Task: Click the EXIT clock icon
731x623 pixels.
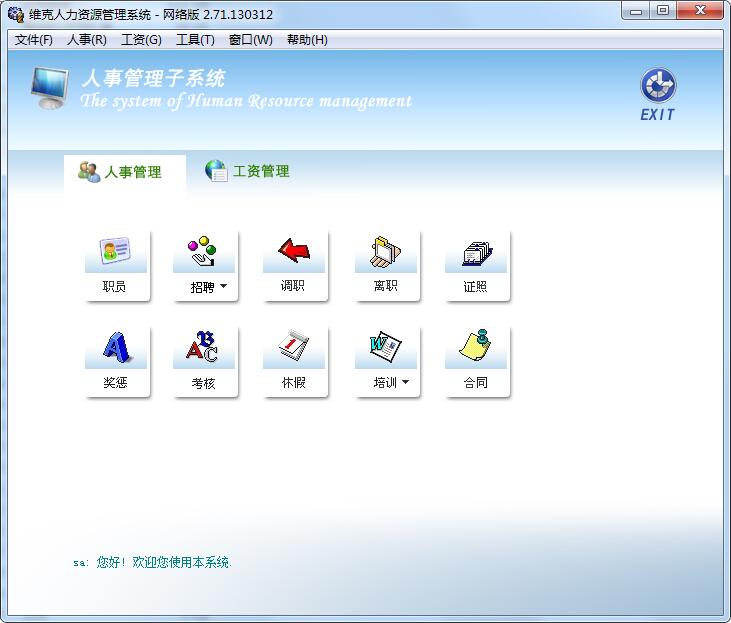Action: [658, 86]
